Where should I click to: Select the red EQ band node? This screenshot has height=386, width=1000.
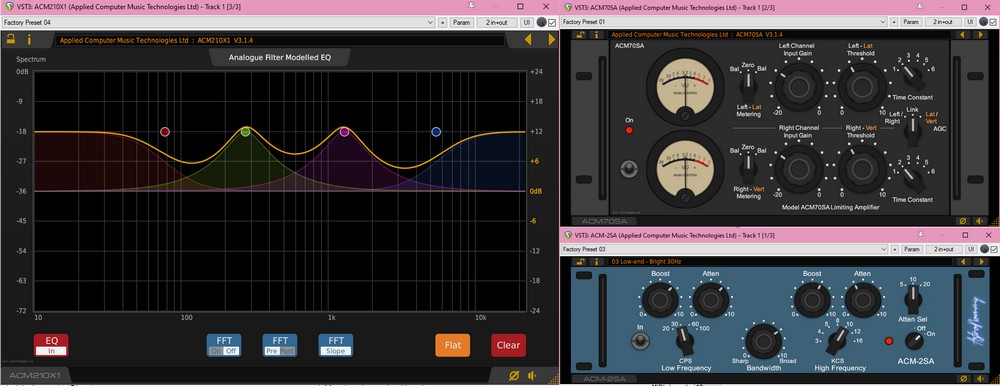165,132
